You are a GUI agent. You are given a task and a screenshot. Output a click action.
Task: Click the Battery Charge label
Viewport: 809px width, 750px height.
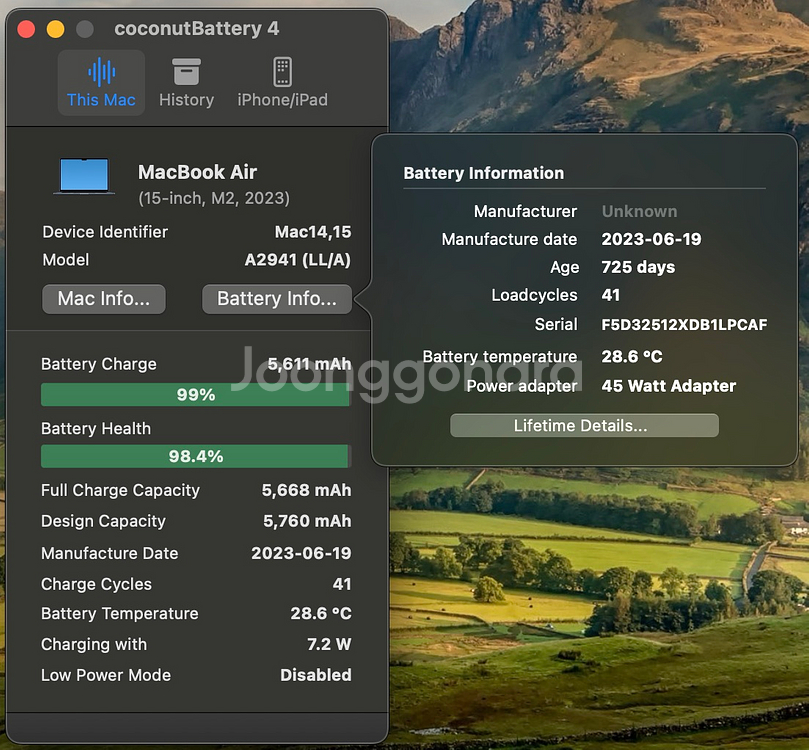coord(99,364)
